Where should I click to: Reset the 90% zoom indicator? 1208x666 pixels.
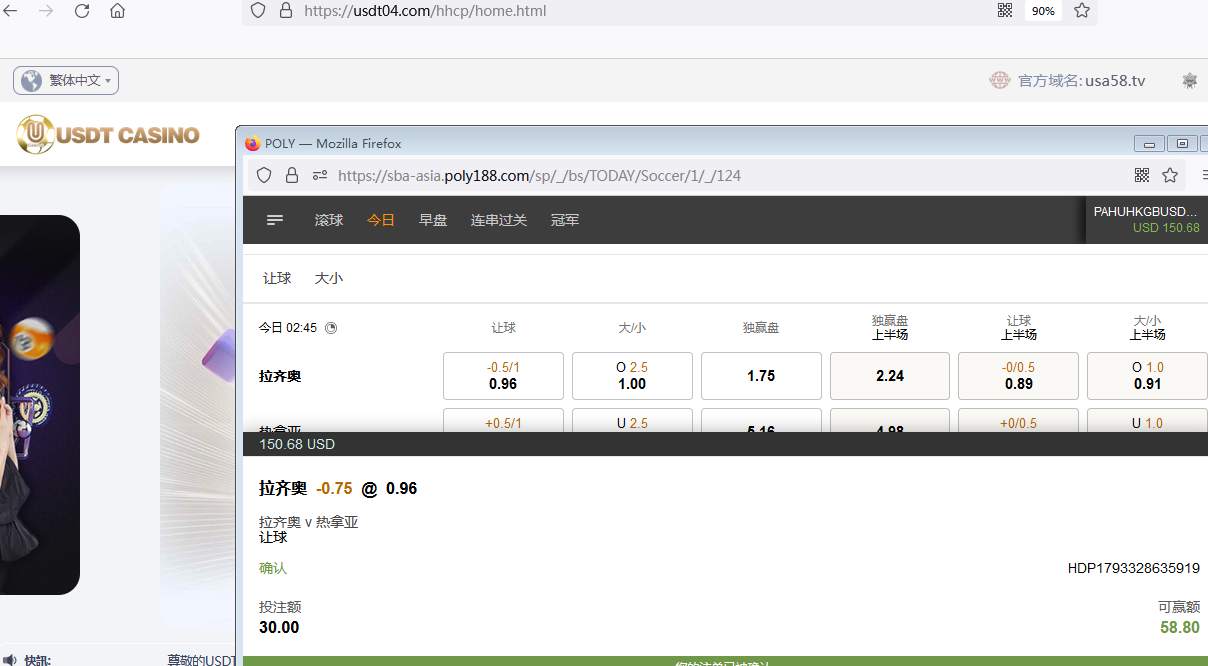[1043, 11]
